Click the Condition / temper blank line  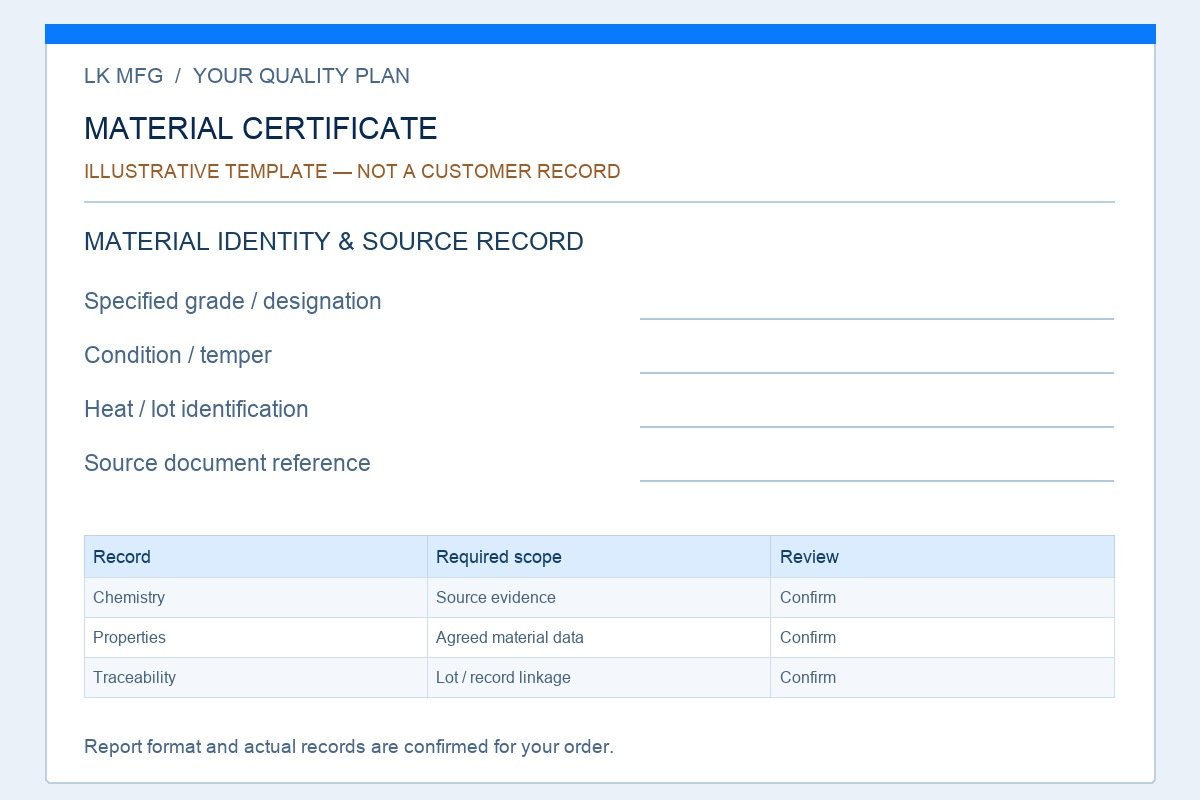(x=877, y=372)
